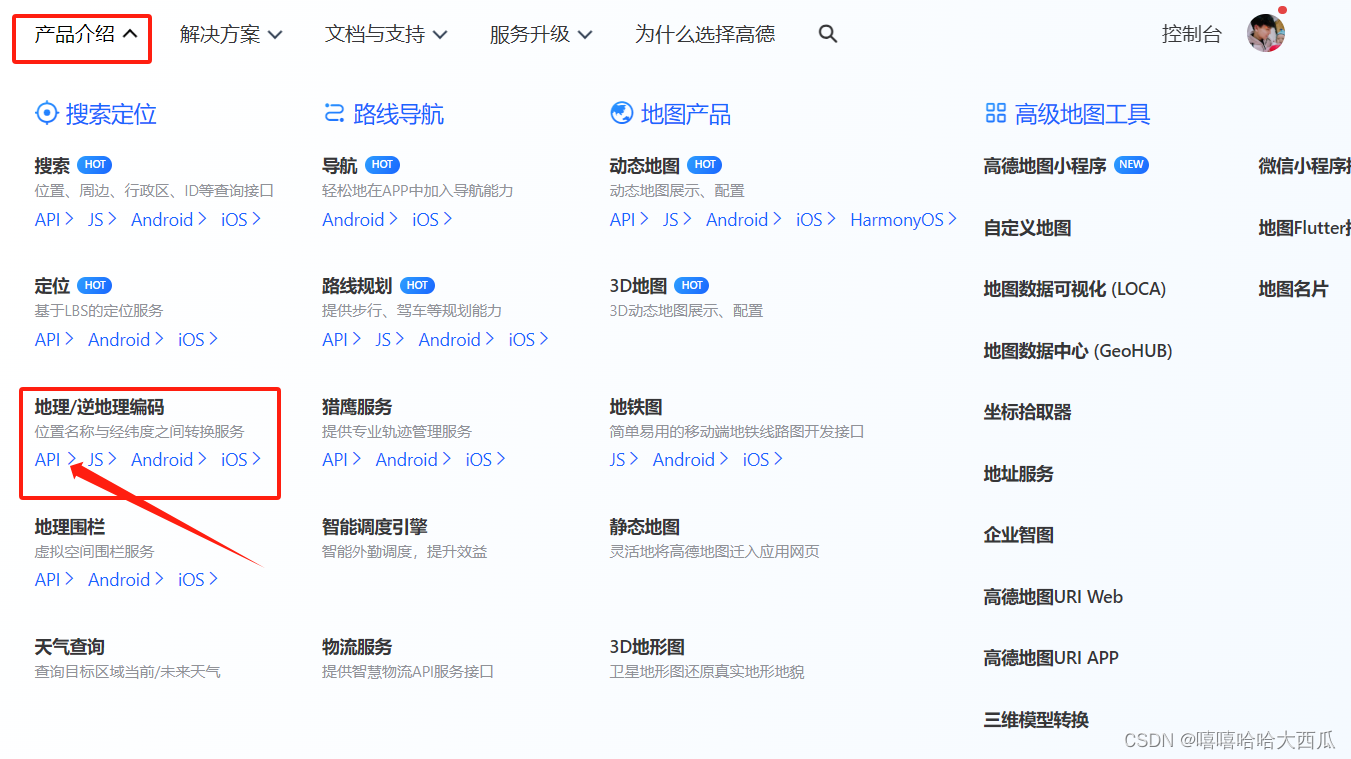Open HarmonyOS link under 动态地图
This screenshot has height=759, width=1351.
point(904,219)
